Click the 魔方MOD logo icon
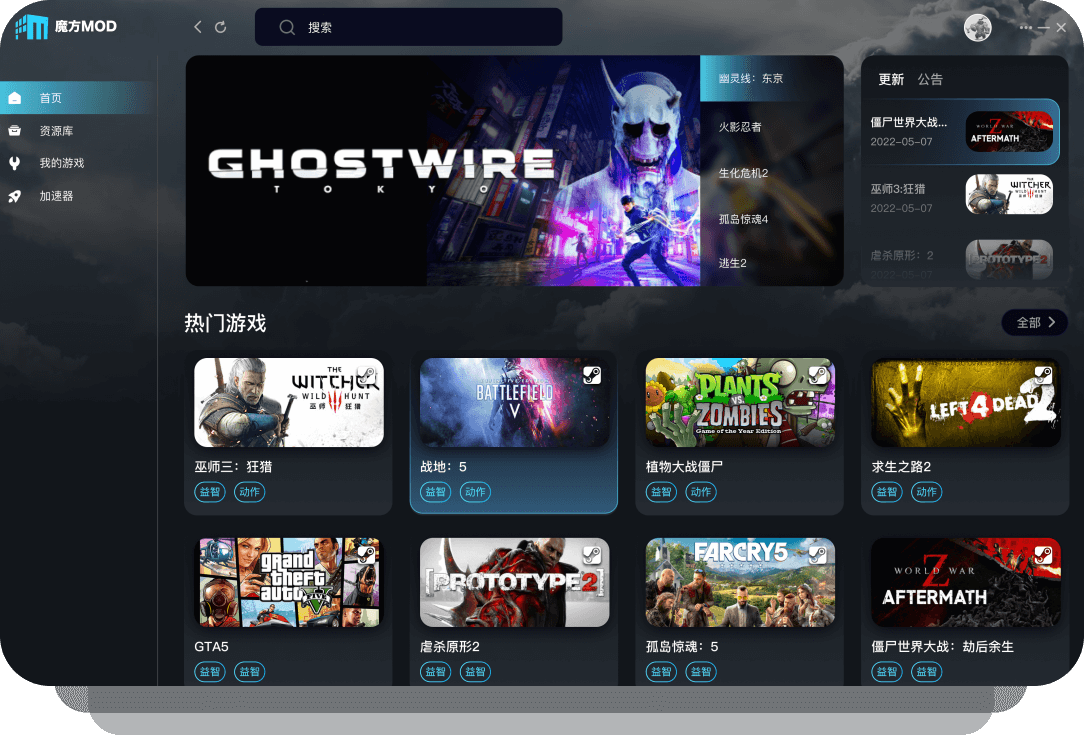 tap(31, 27)
